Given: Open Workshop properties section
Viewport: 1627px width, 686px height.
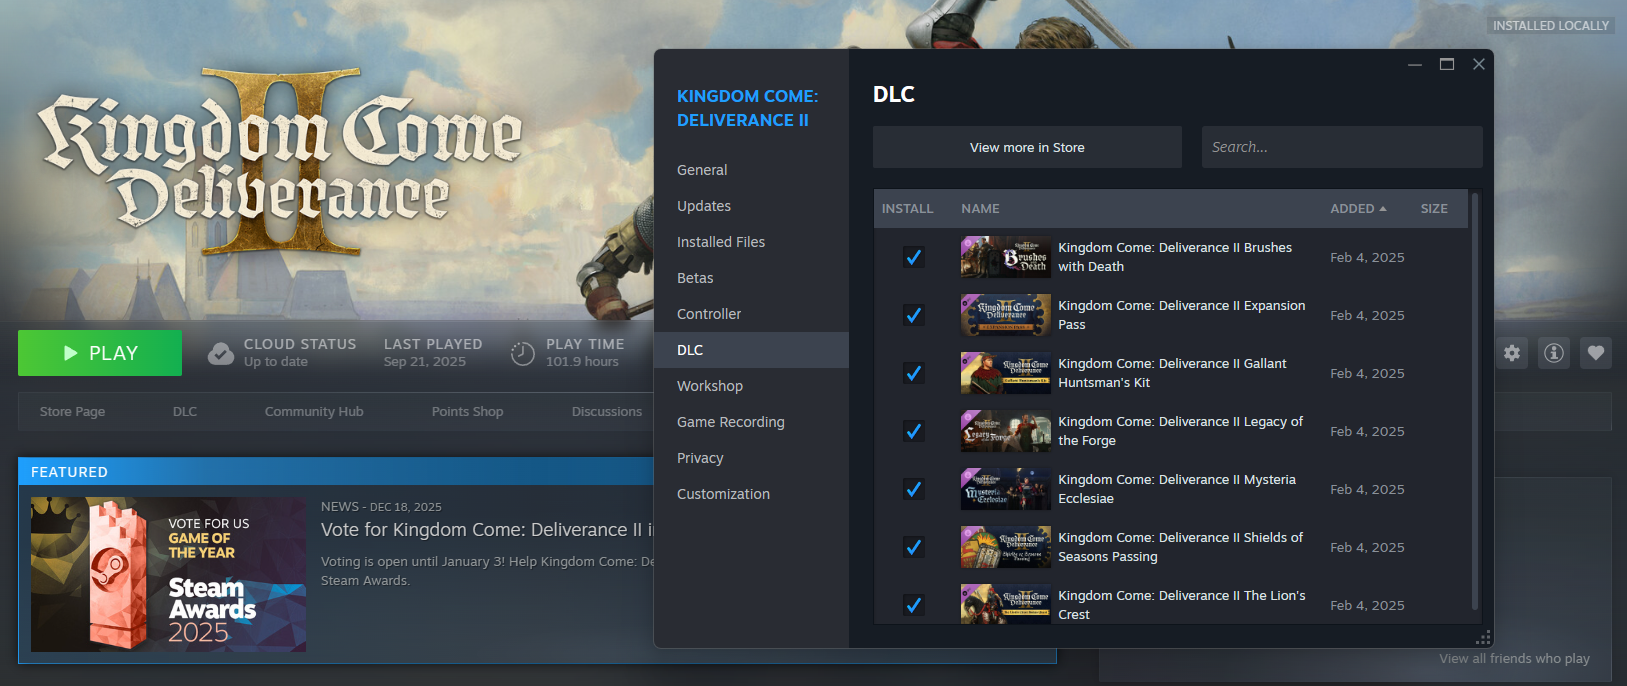Looking at the screenshot, I should tap(751, 386).
